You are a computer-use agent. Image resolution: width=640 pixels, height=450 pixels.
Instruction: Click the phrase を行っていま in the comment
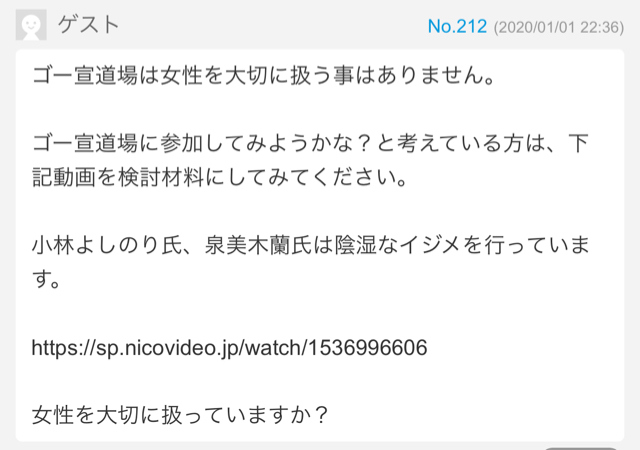527,245
